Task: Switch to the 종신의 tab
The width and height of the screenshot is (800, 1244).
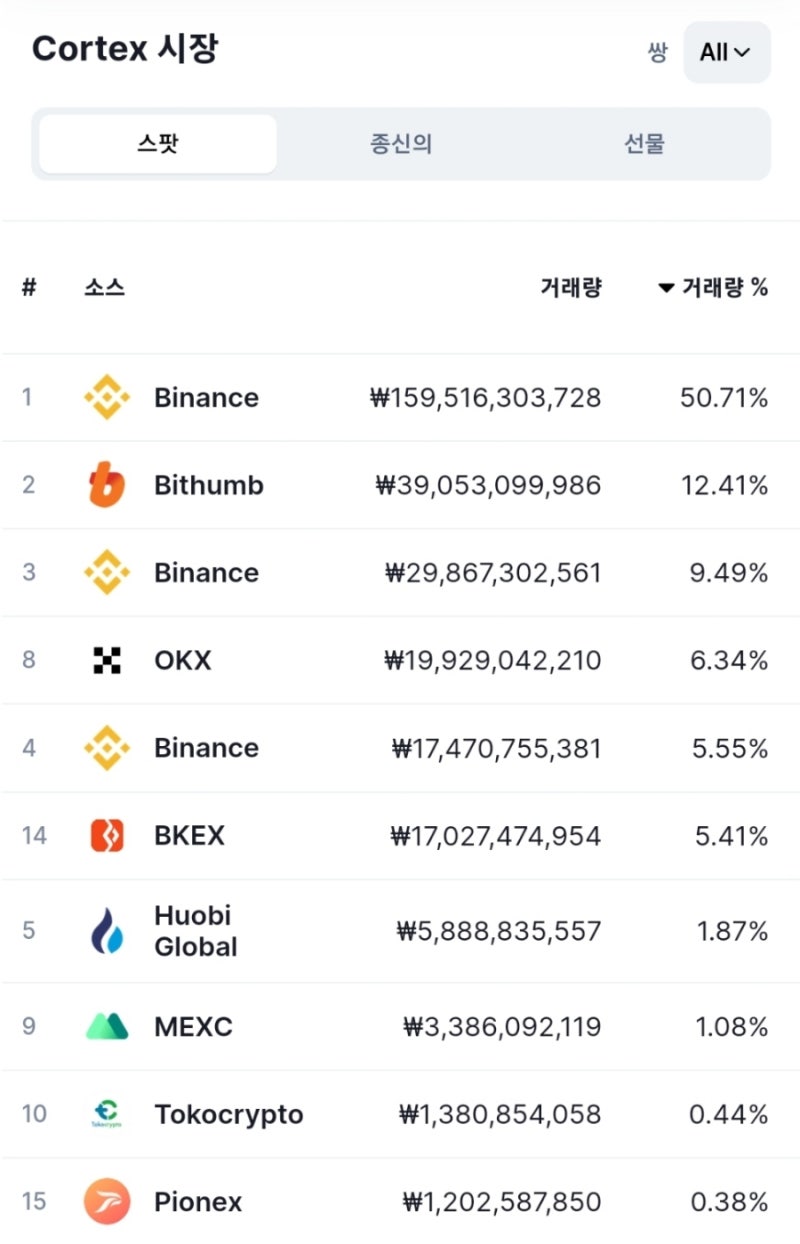Action: (x=401, y=144)
